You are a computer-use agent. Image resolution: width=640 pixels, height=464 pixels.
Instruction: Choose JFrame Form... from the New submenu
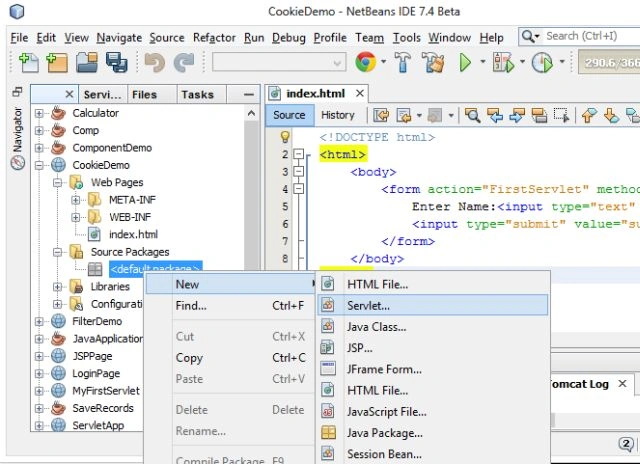432,369
